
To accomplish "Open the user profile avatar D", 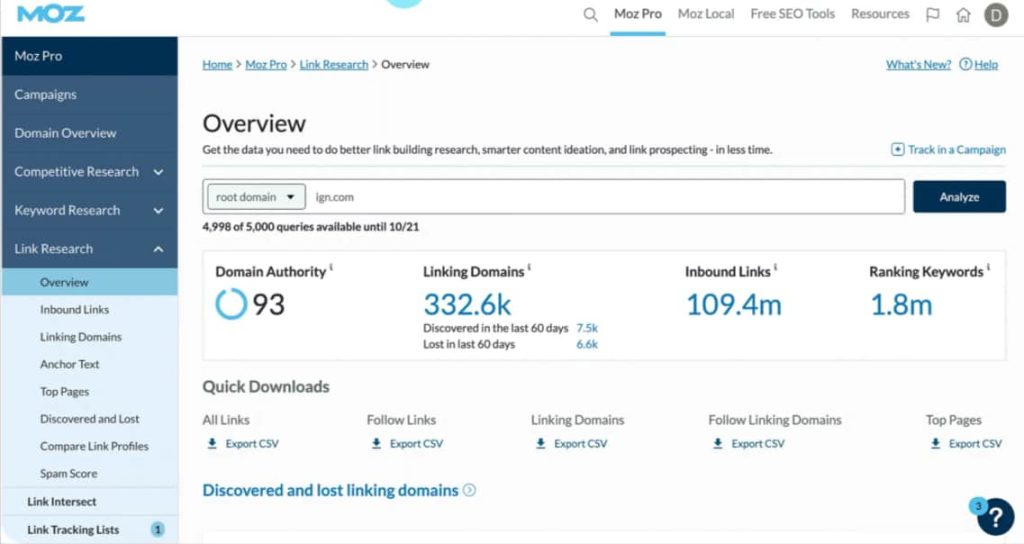I will 996,14.
